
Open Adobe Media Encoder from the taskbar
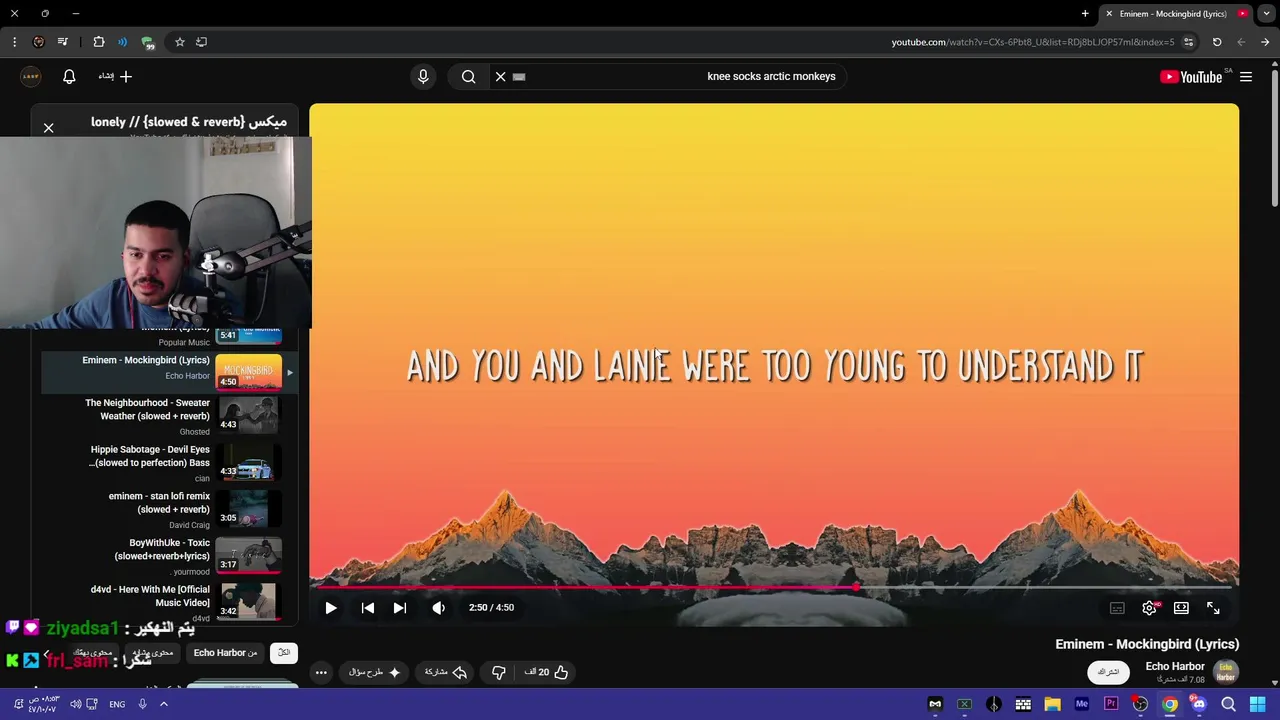(1081, 704)
